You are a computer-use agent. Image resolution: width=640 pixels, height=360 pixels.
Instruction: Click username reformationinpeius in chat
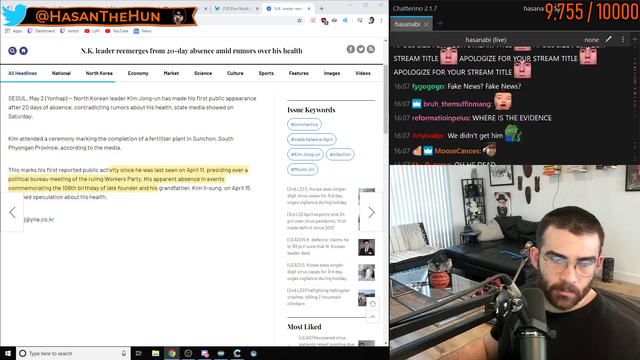pyautogui.click(x=441, y=118)
